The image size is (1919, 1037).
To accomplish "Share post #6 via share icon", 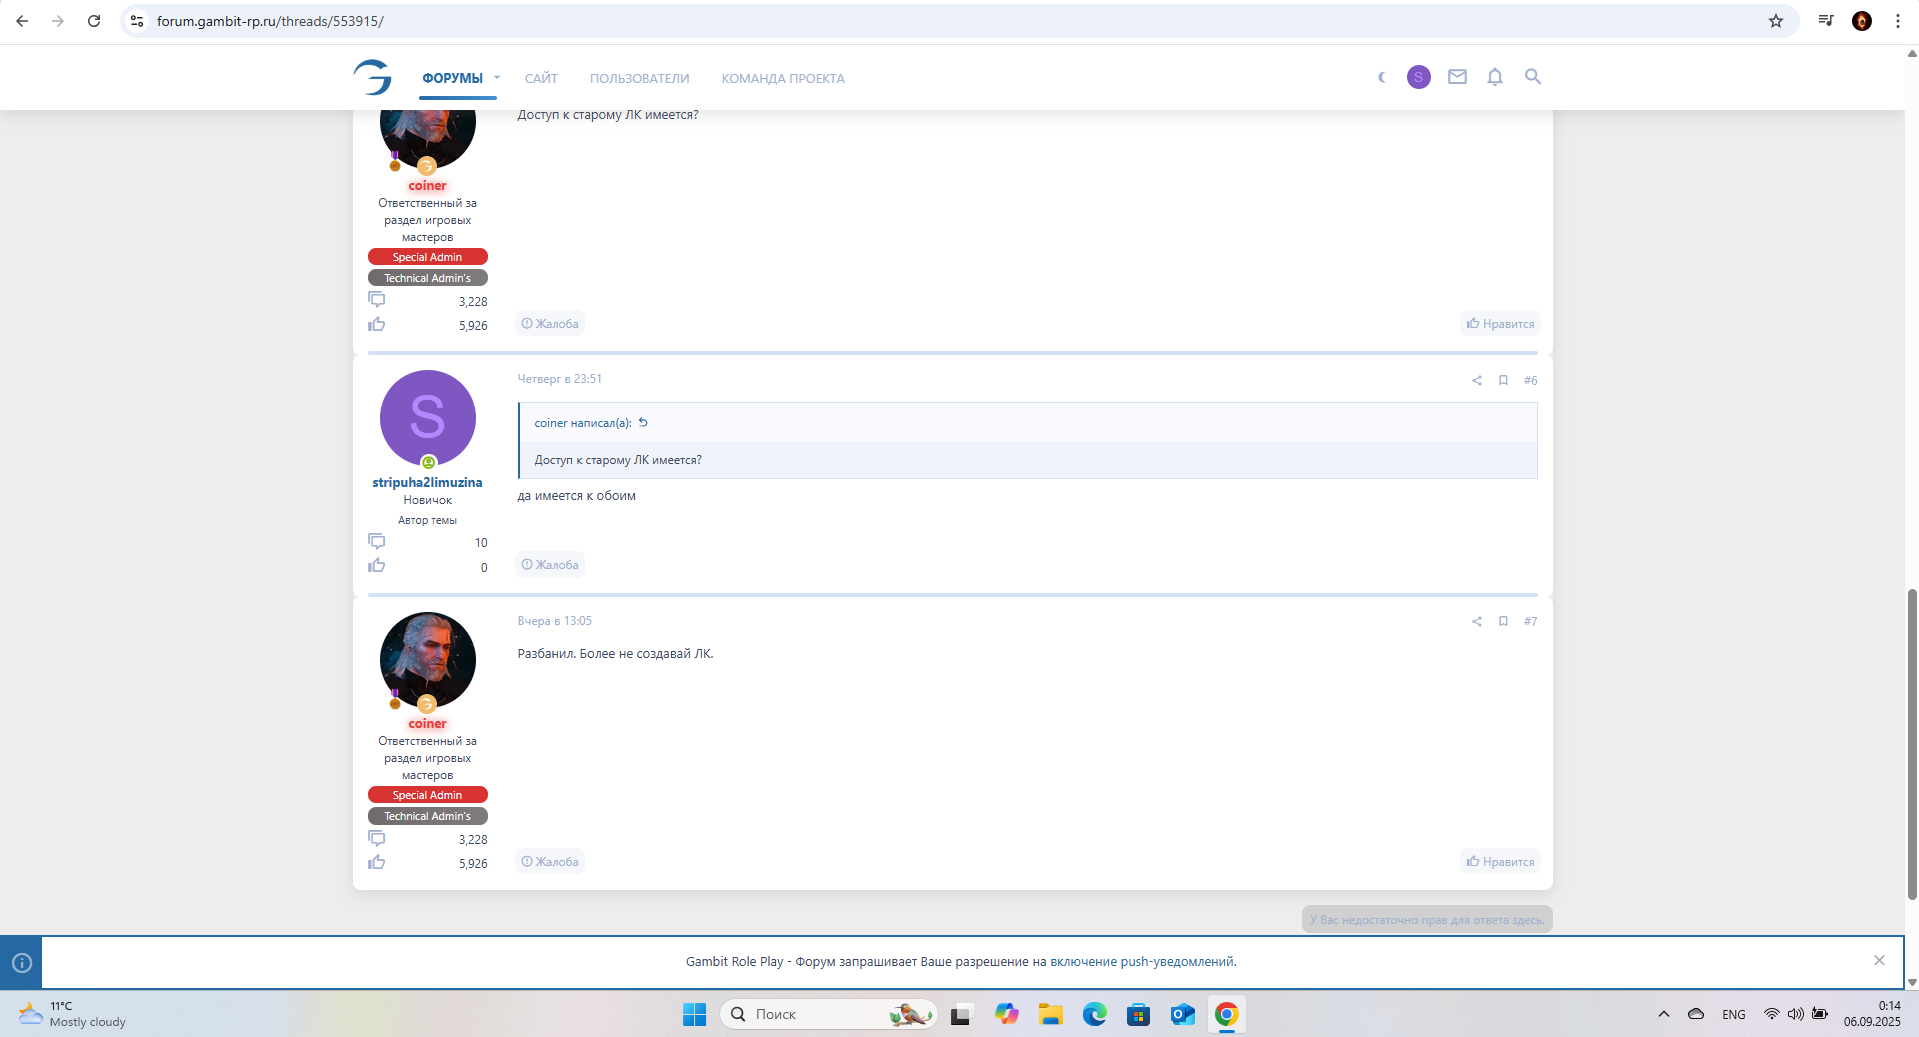I will click(1476, 380).
